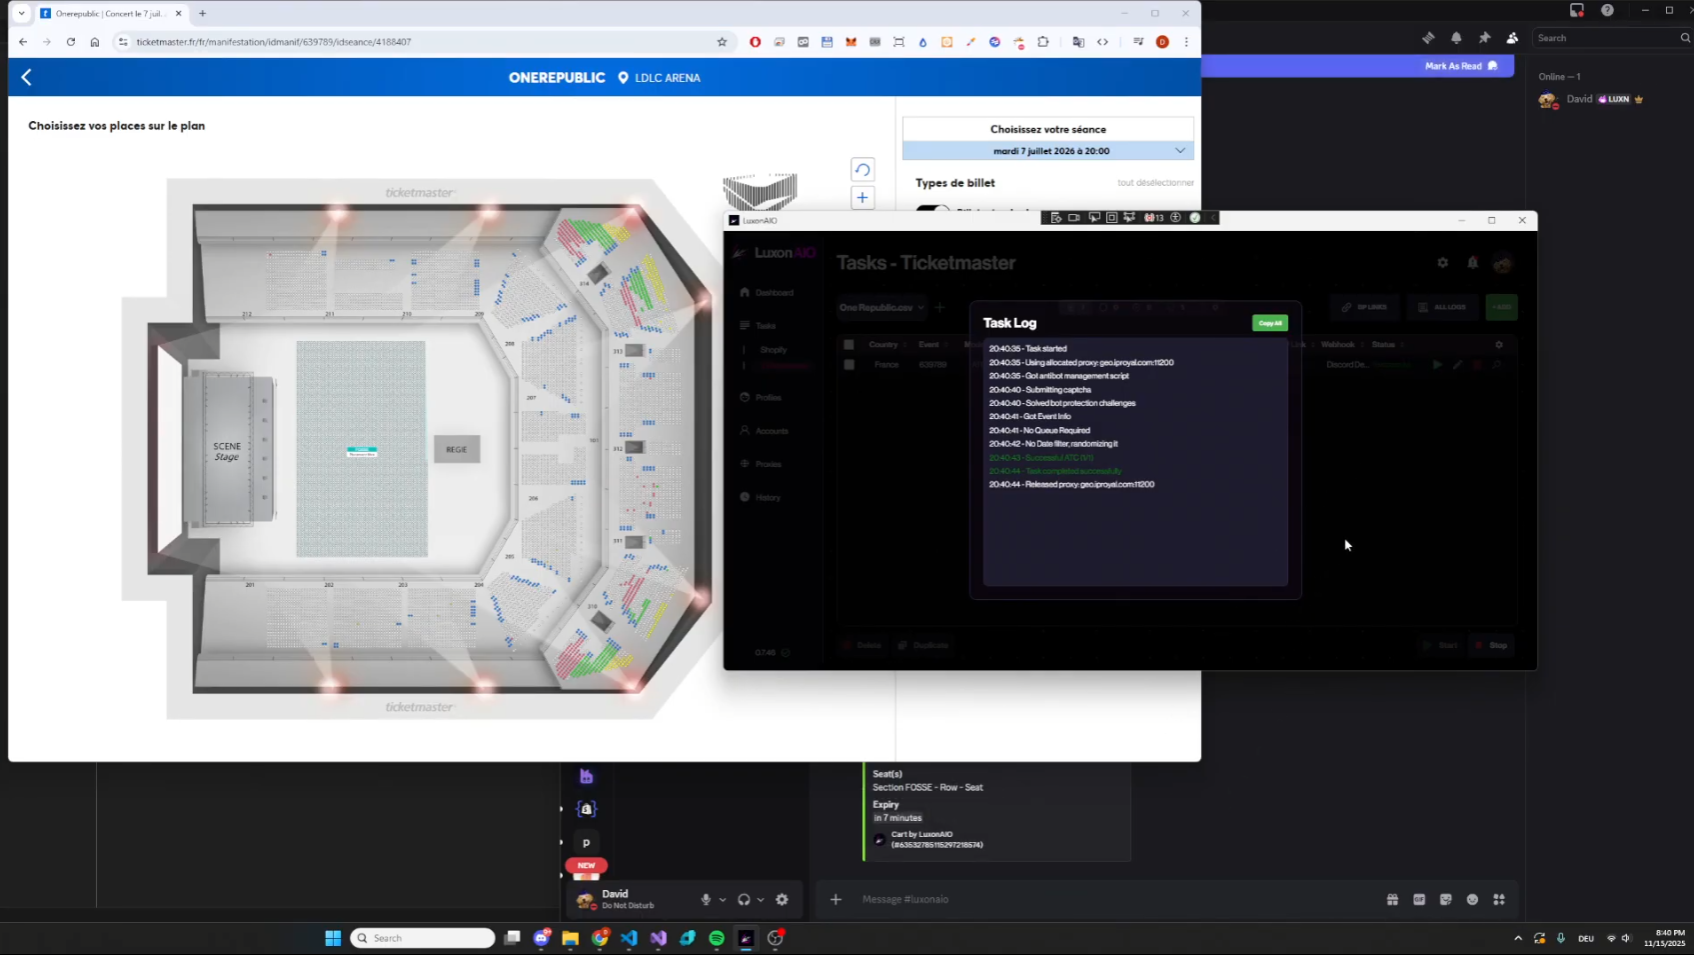Switch to the Shopify tab under Tasks
Screen dimensions: 1694x955
[772, 350]
